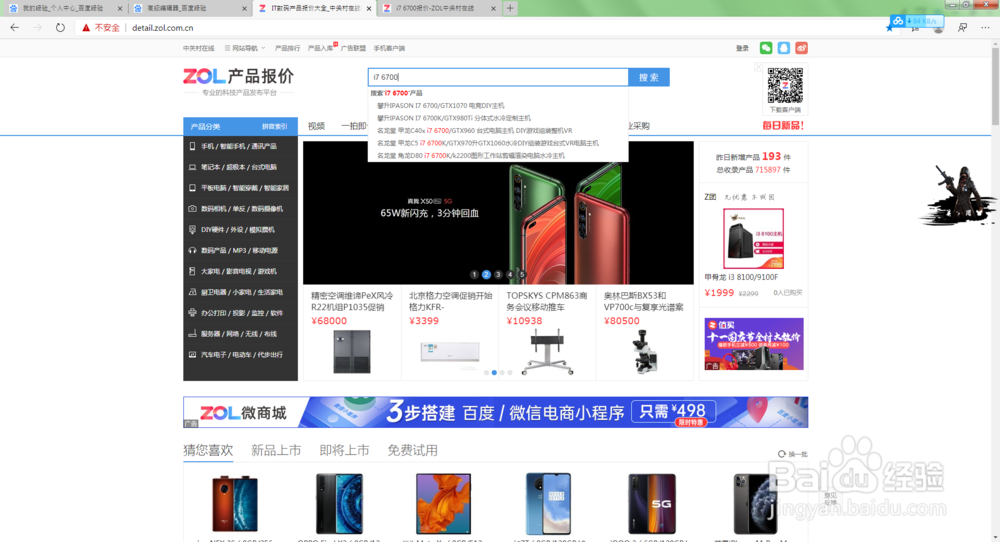This screenshot has width=1000, height=542.
Task: Open the 手机客户端 link
Action: tap(389, 48)
